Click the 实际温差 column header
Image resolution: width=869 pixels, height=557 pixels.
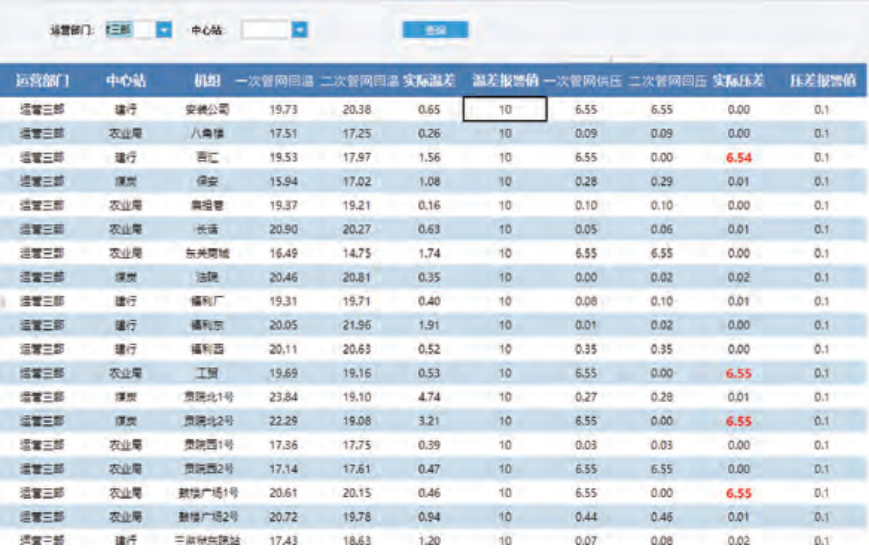(430, 80)
